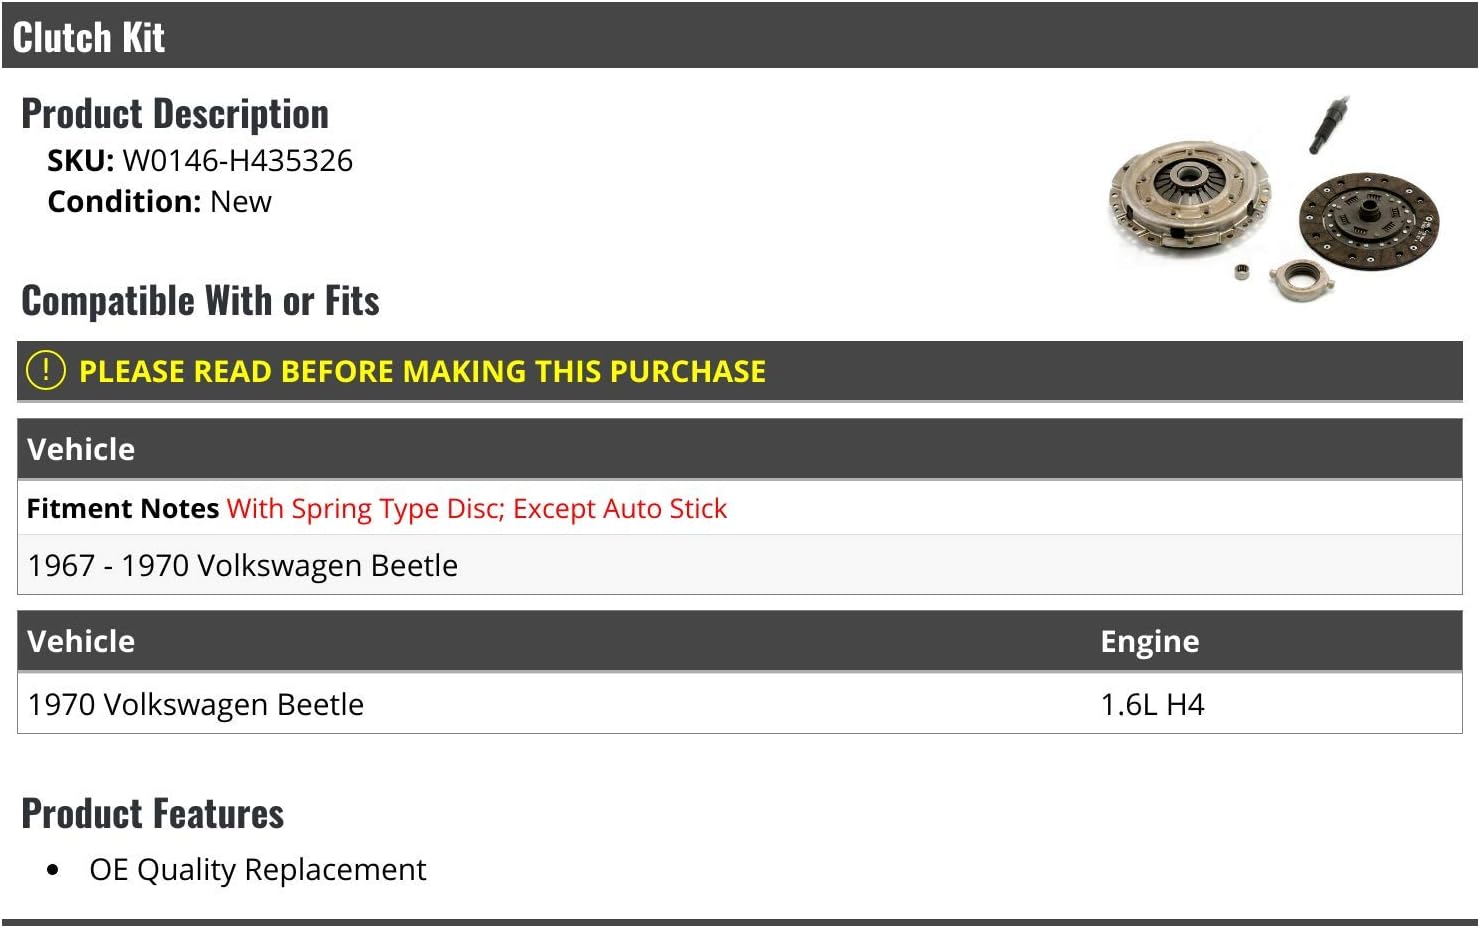Click the Engine column header
This screenshot has height=928, width=1480.
(1150, 641)
